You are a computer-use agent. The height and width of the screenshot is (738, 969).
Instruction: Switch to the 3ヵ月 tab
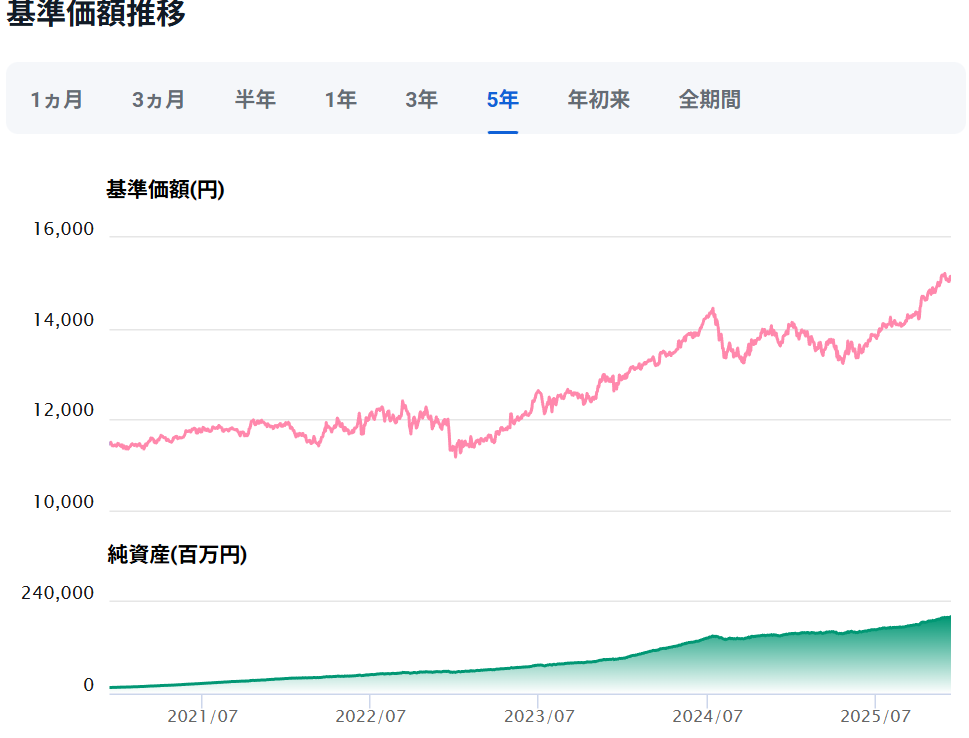pyautogui.click(x=158, y=100)
